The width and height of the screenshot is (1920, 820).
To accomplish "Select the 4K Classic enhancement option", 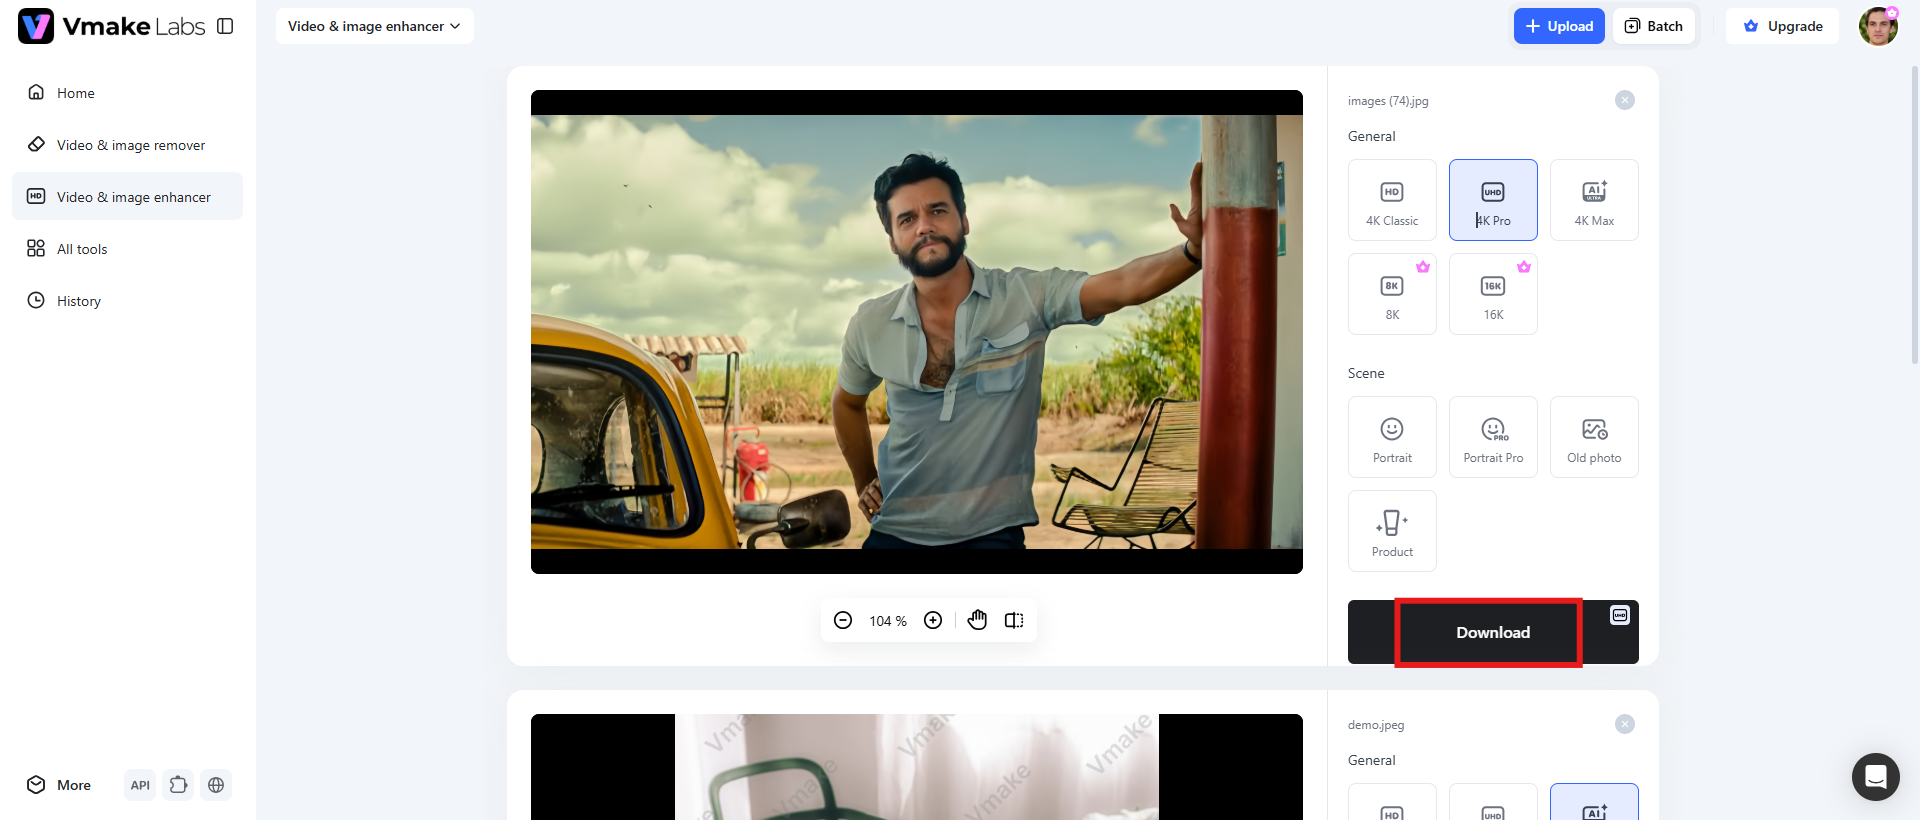I will click(x=1392, y=200).
